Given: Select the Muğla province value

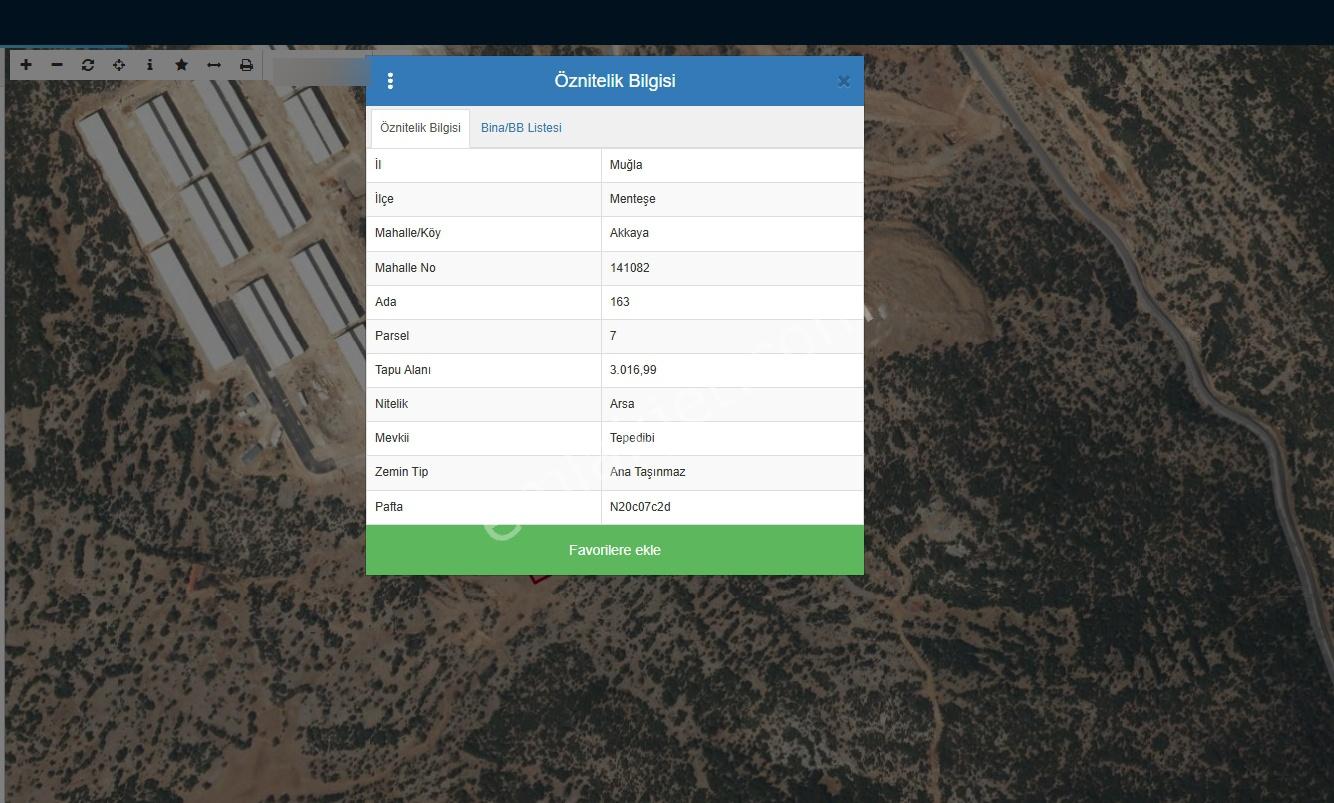Looking at the screenshot, I should 626,165.
